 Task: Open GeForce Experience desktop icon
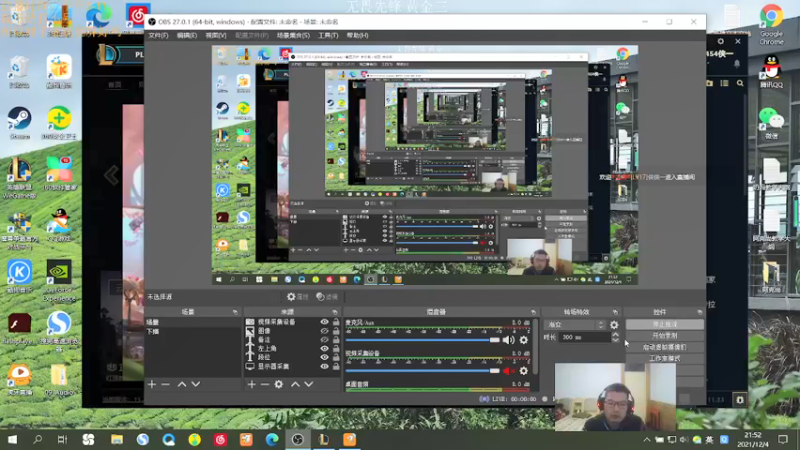click(x=59, y=280)
